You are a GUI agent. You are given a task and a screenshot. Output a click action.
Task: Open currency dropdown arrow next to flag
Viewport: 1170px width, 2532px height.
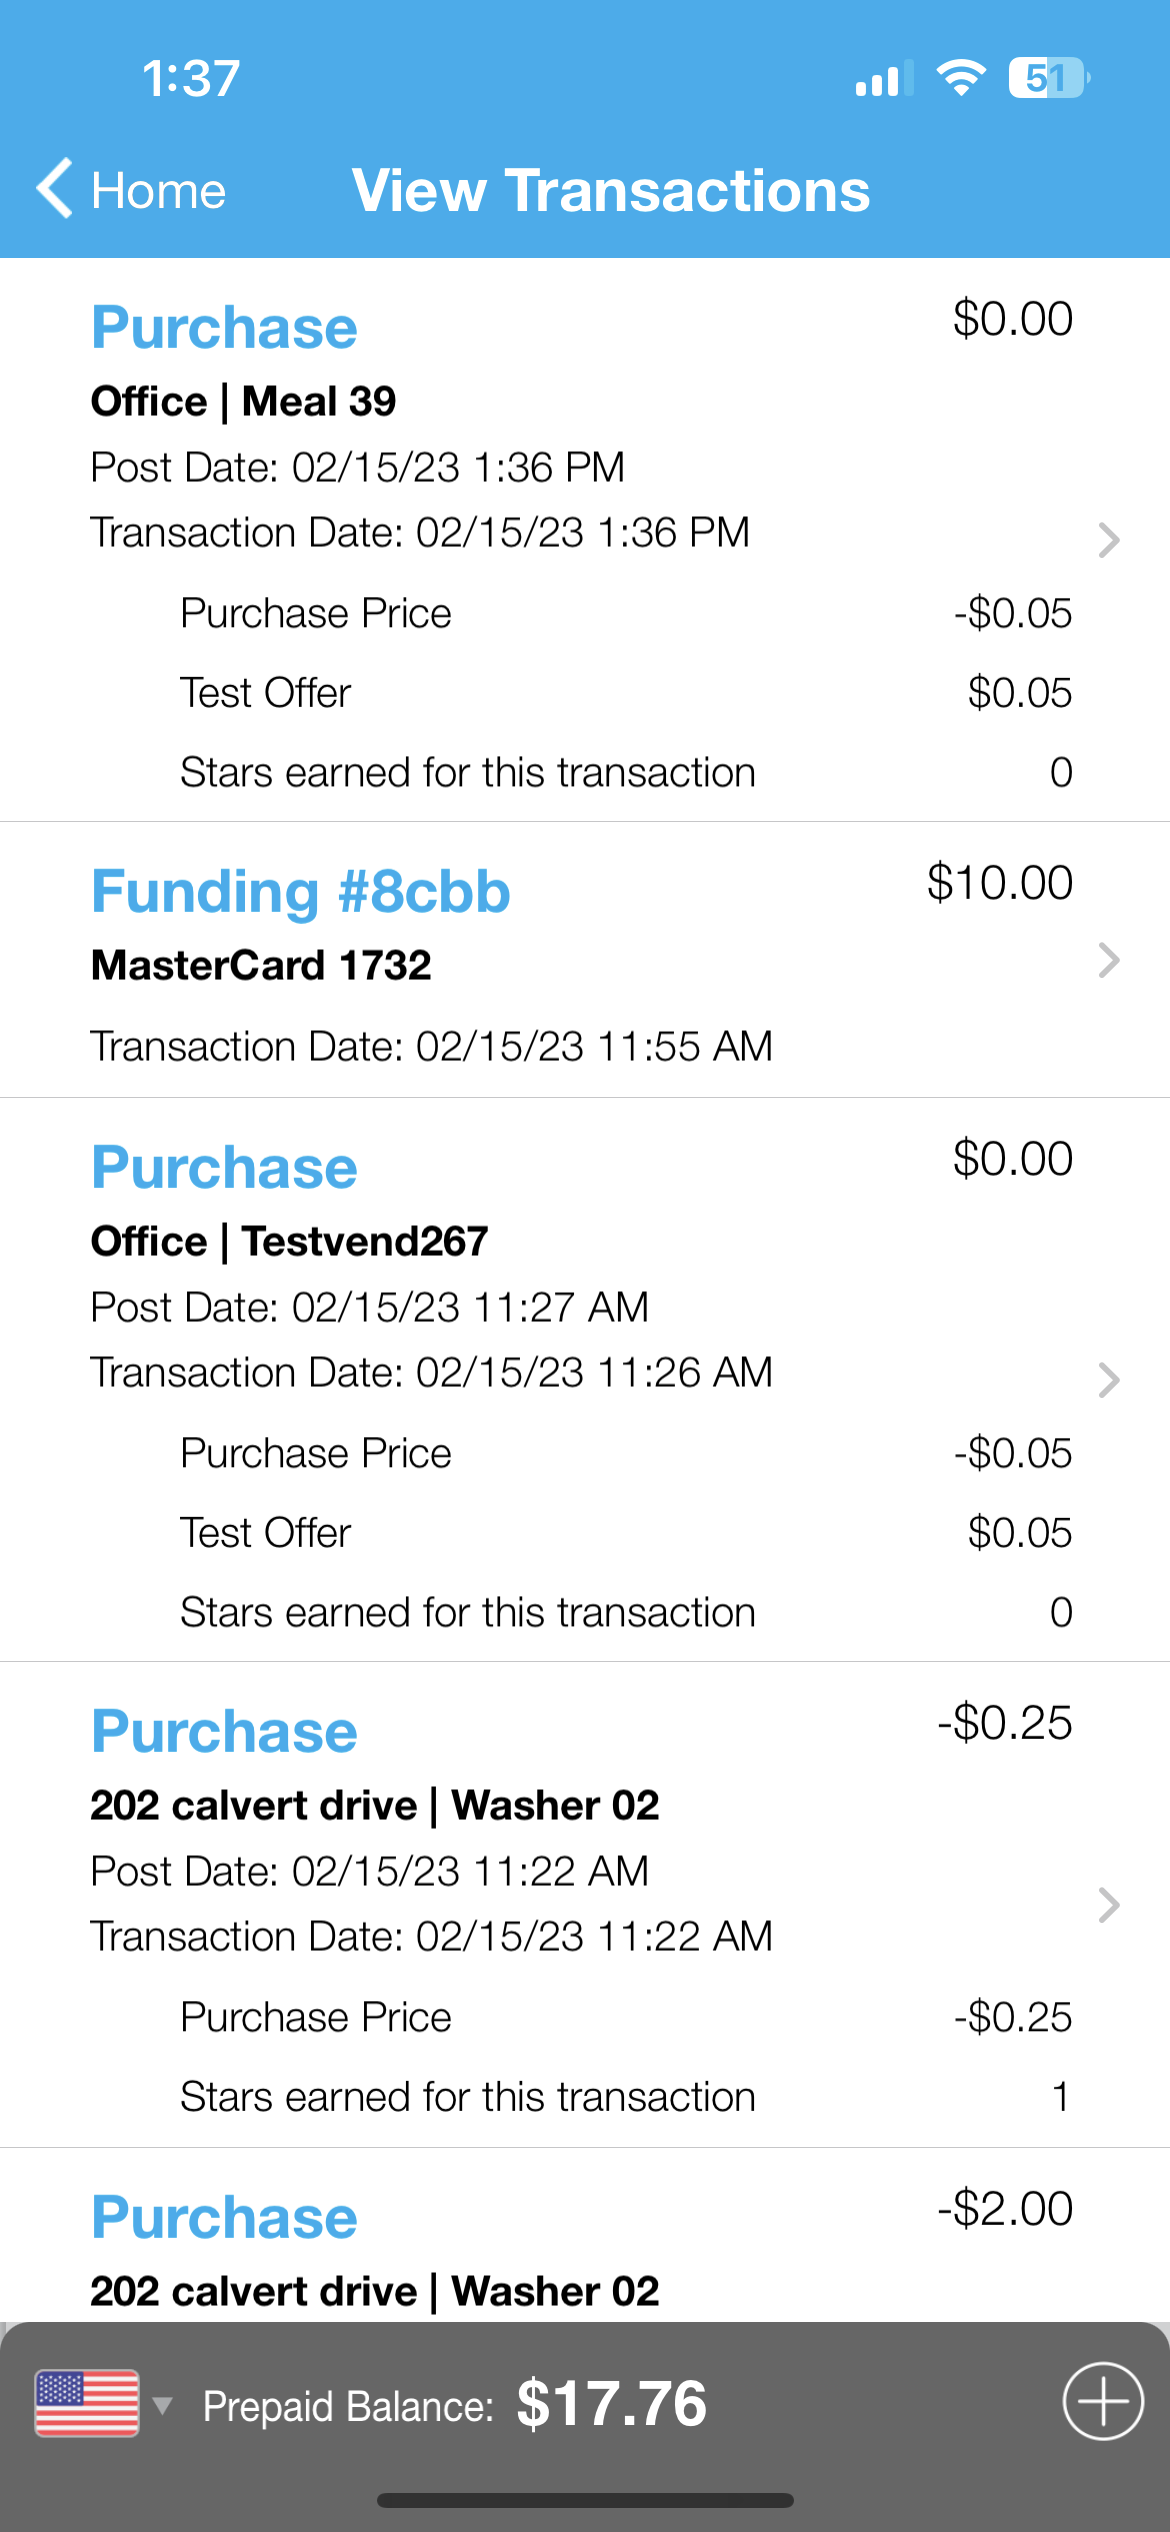pyautogui.click(x=162, y=2404)
